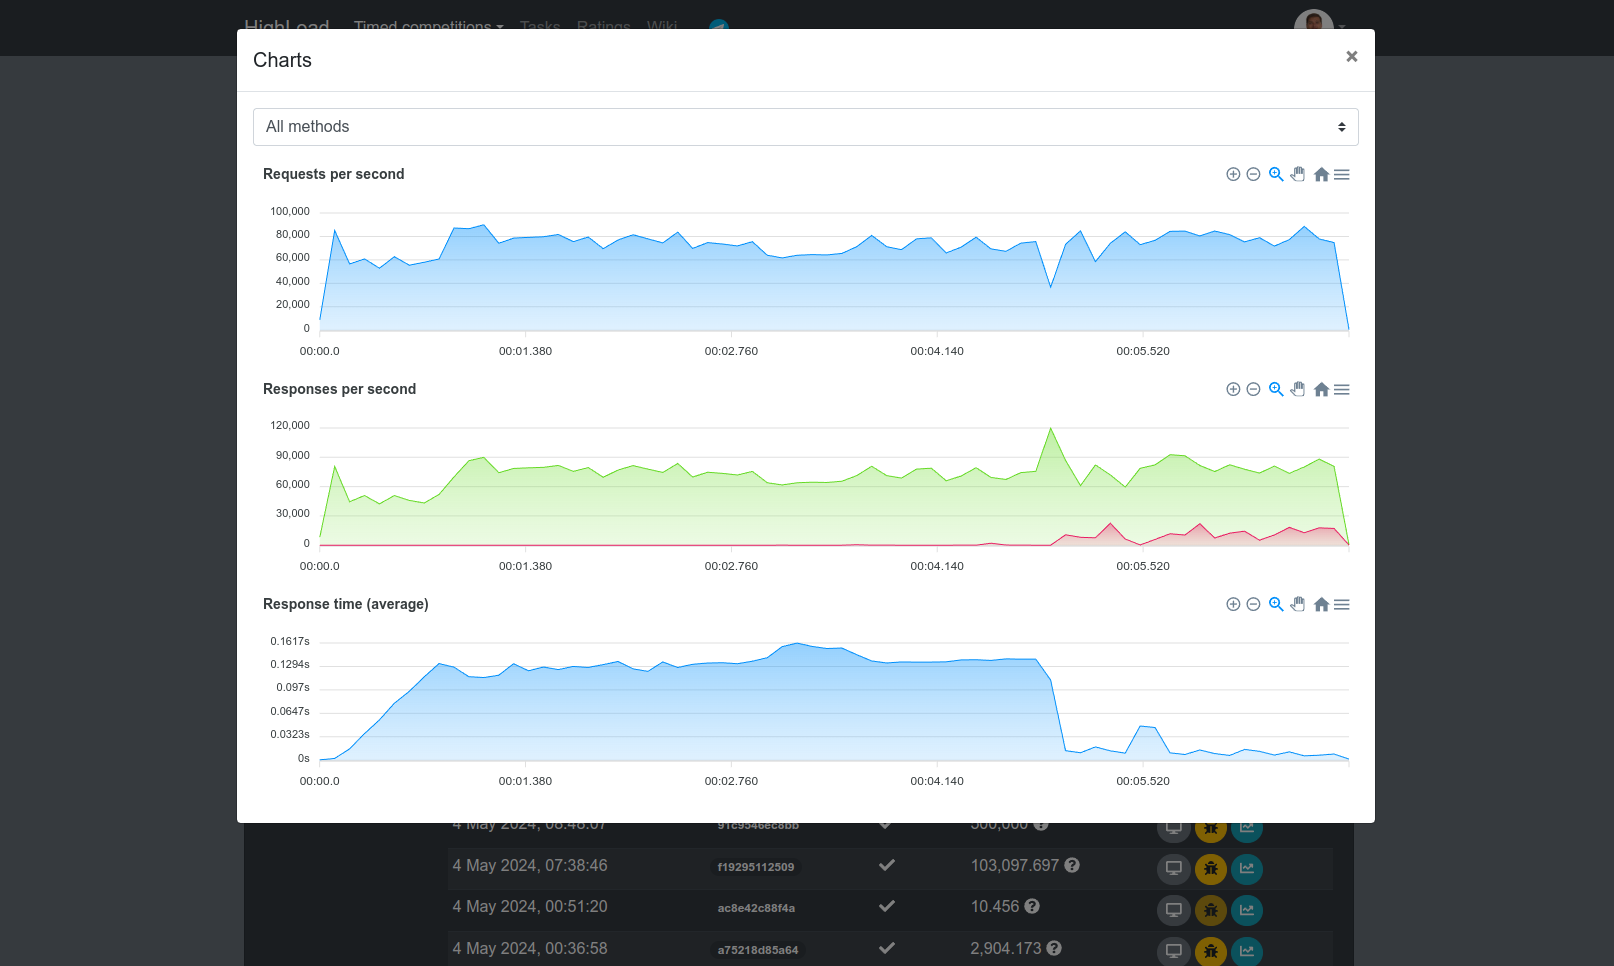
Task: Open debug bug icon for row ac8e42c88f4a
Action: pyautogui.click(x=1210, y=910)
